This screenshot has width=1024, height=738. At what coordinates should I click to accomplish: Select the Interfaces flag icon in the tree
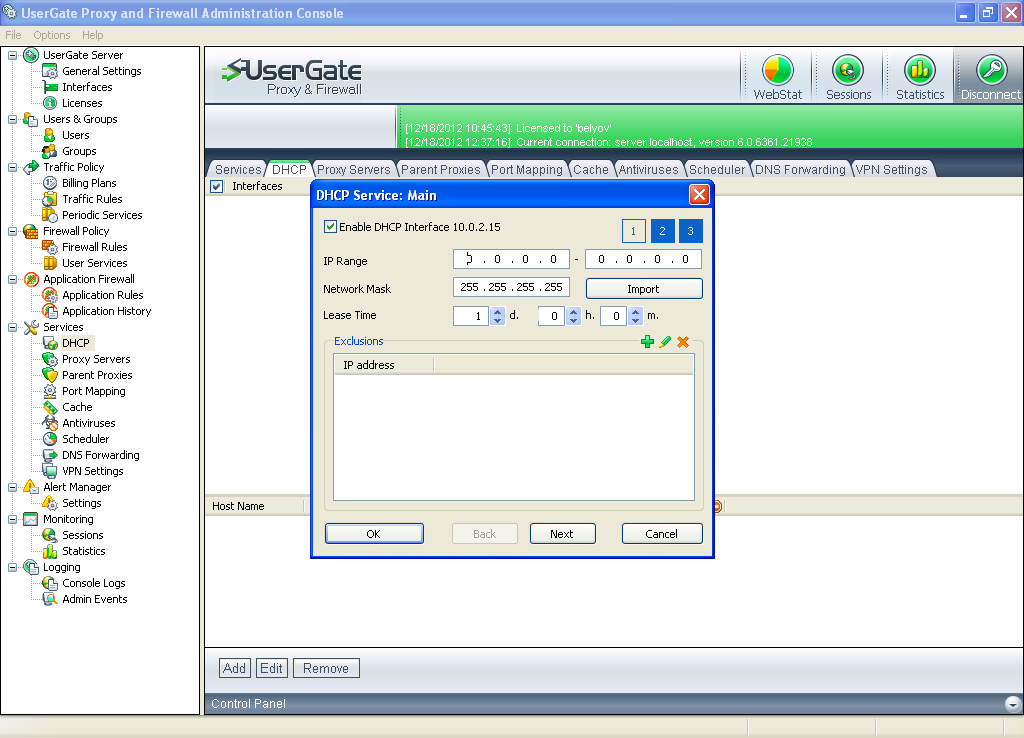click(50, 87)
